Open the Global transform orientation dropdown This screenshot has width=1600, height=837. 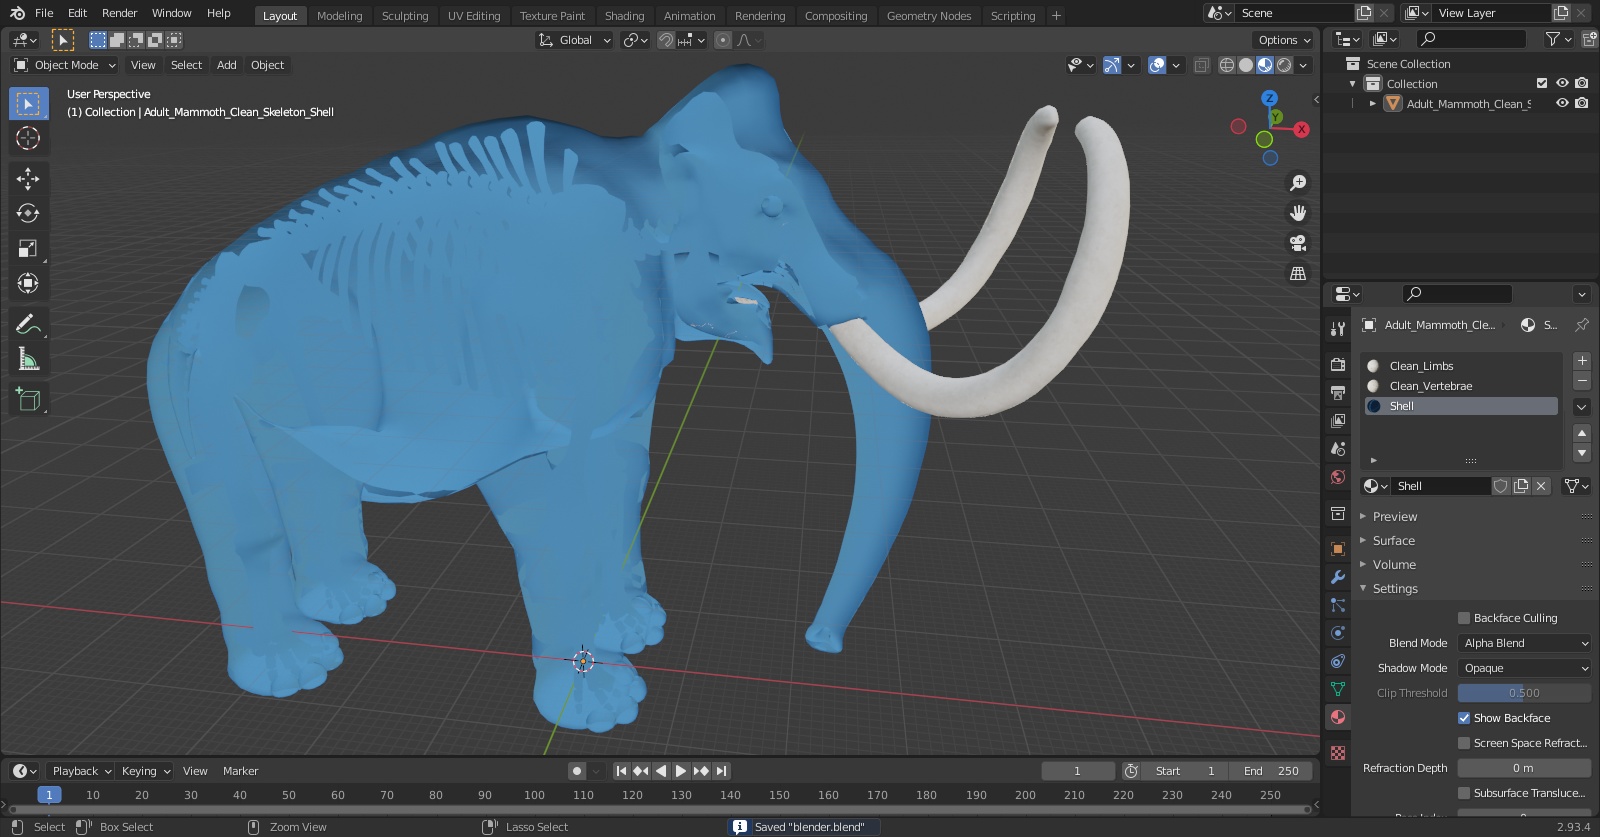[574, 40]
